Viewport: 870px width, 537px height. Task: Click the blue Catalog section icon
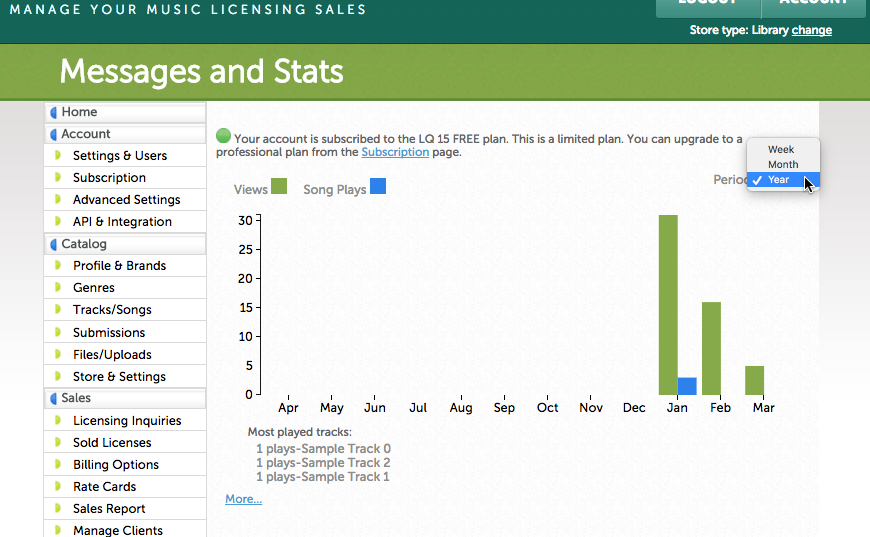coord(53,244)
